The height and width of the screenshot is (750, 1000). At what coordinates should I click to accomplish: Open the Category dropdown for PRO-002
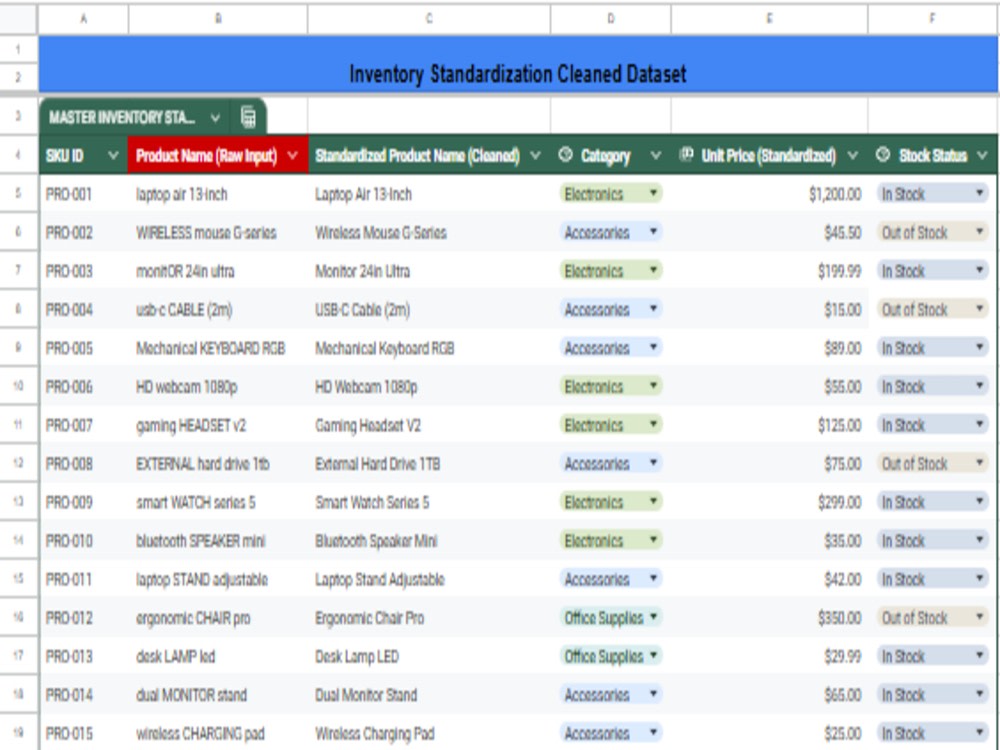[x=653, y=232]
